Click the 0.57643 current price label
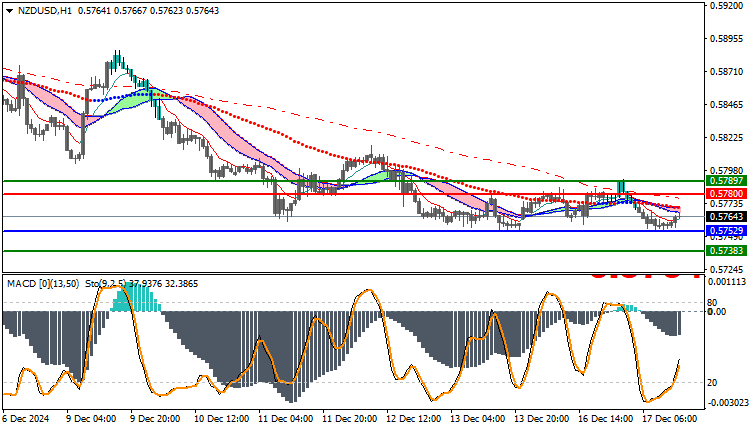The height and width of the screenshot is (430, 750). point(726,217)
